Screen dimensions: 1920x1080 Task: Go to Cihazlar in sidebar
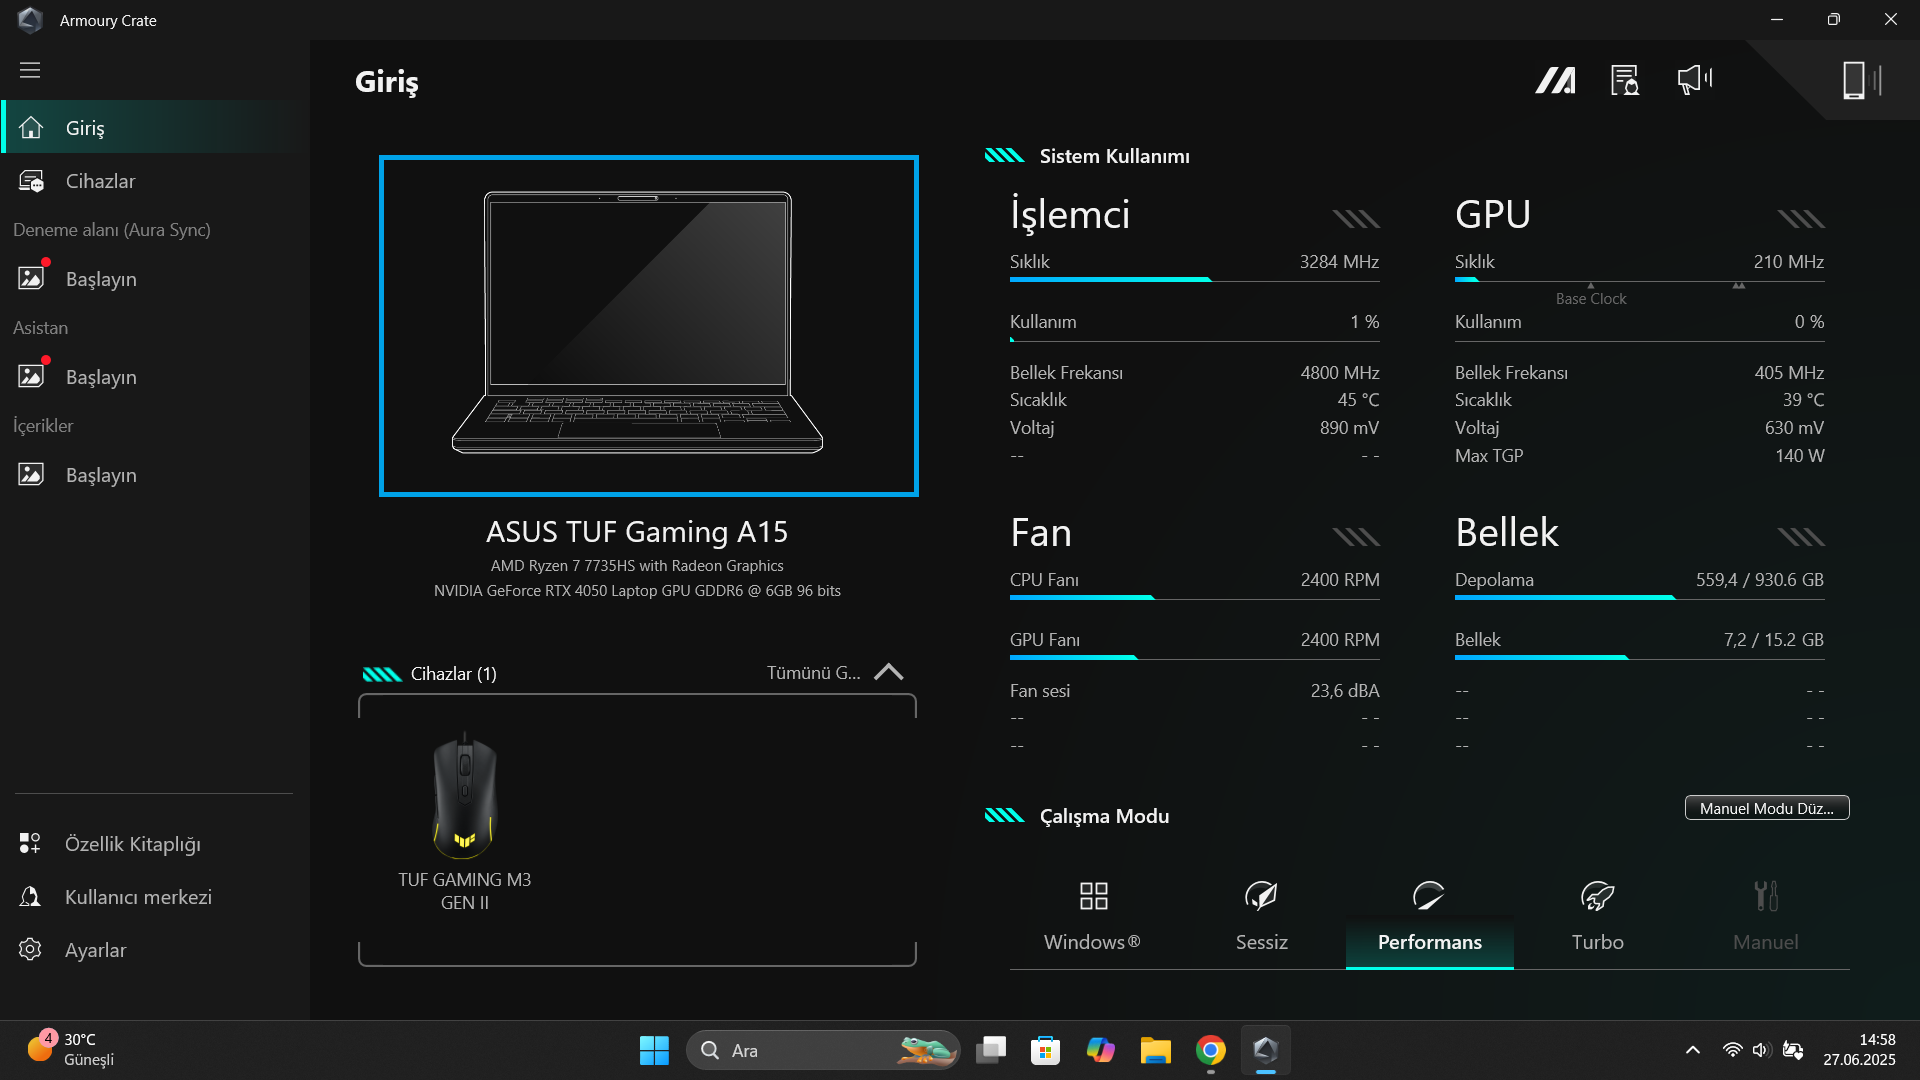(x=100, y=181)
